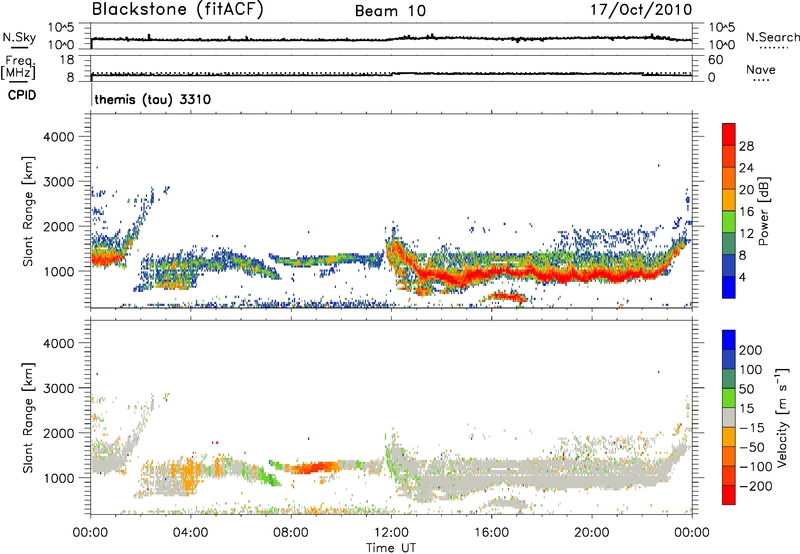Click the "CPID" label

22,95
